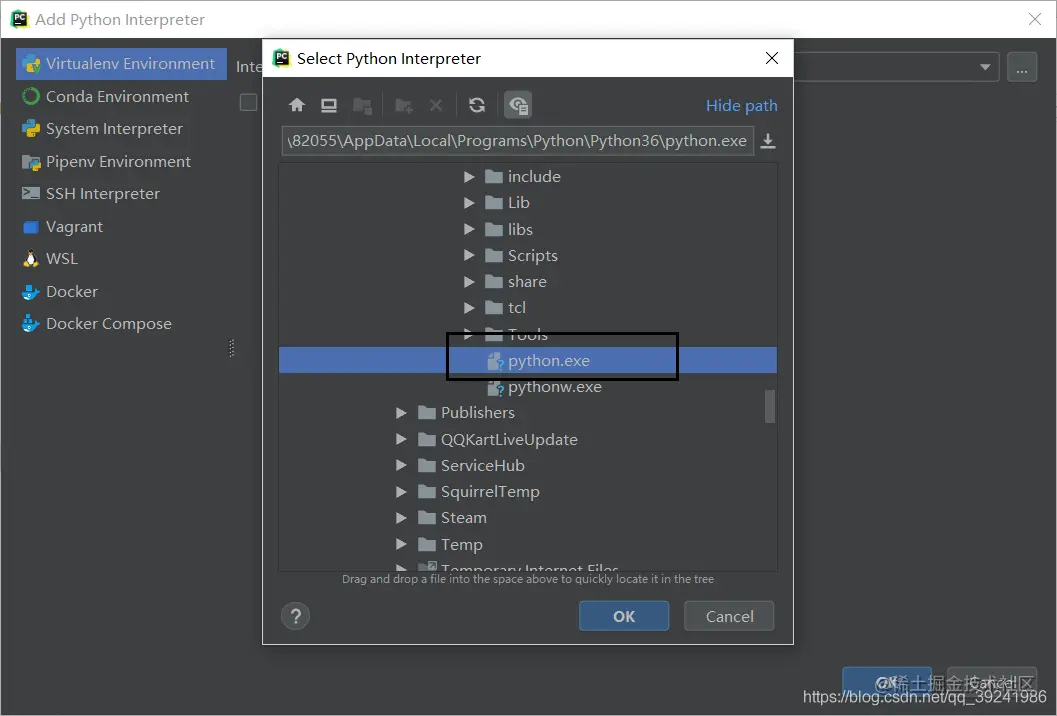Click the Steam folder icon
Viewport: 1057px width, 716px height.
(x=427, y=518)
